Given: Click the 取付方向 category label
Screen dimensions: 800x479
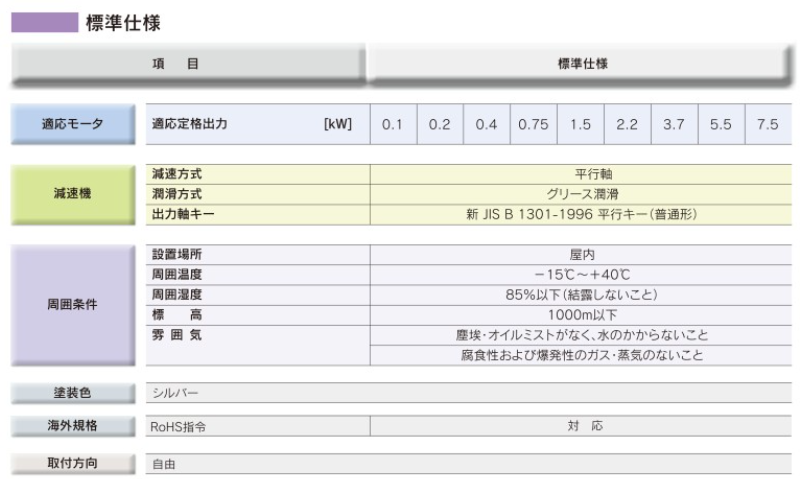Looking at the screenshot, I should [x=72, y=463].
